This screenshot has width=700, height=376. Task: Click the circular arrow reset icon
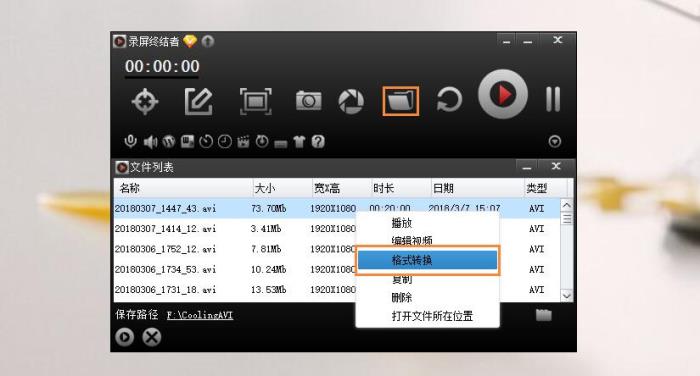[x=449, y=100]
